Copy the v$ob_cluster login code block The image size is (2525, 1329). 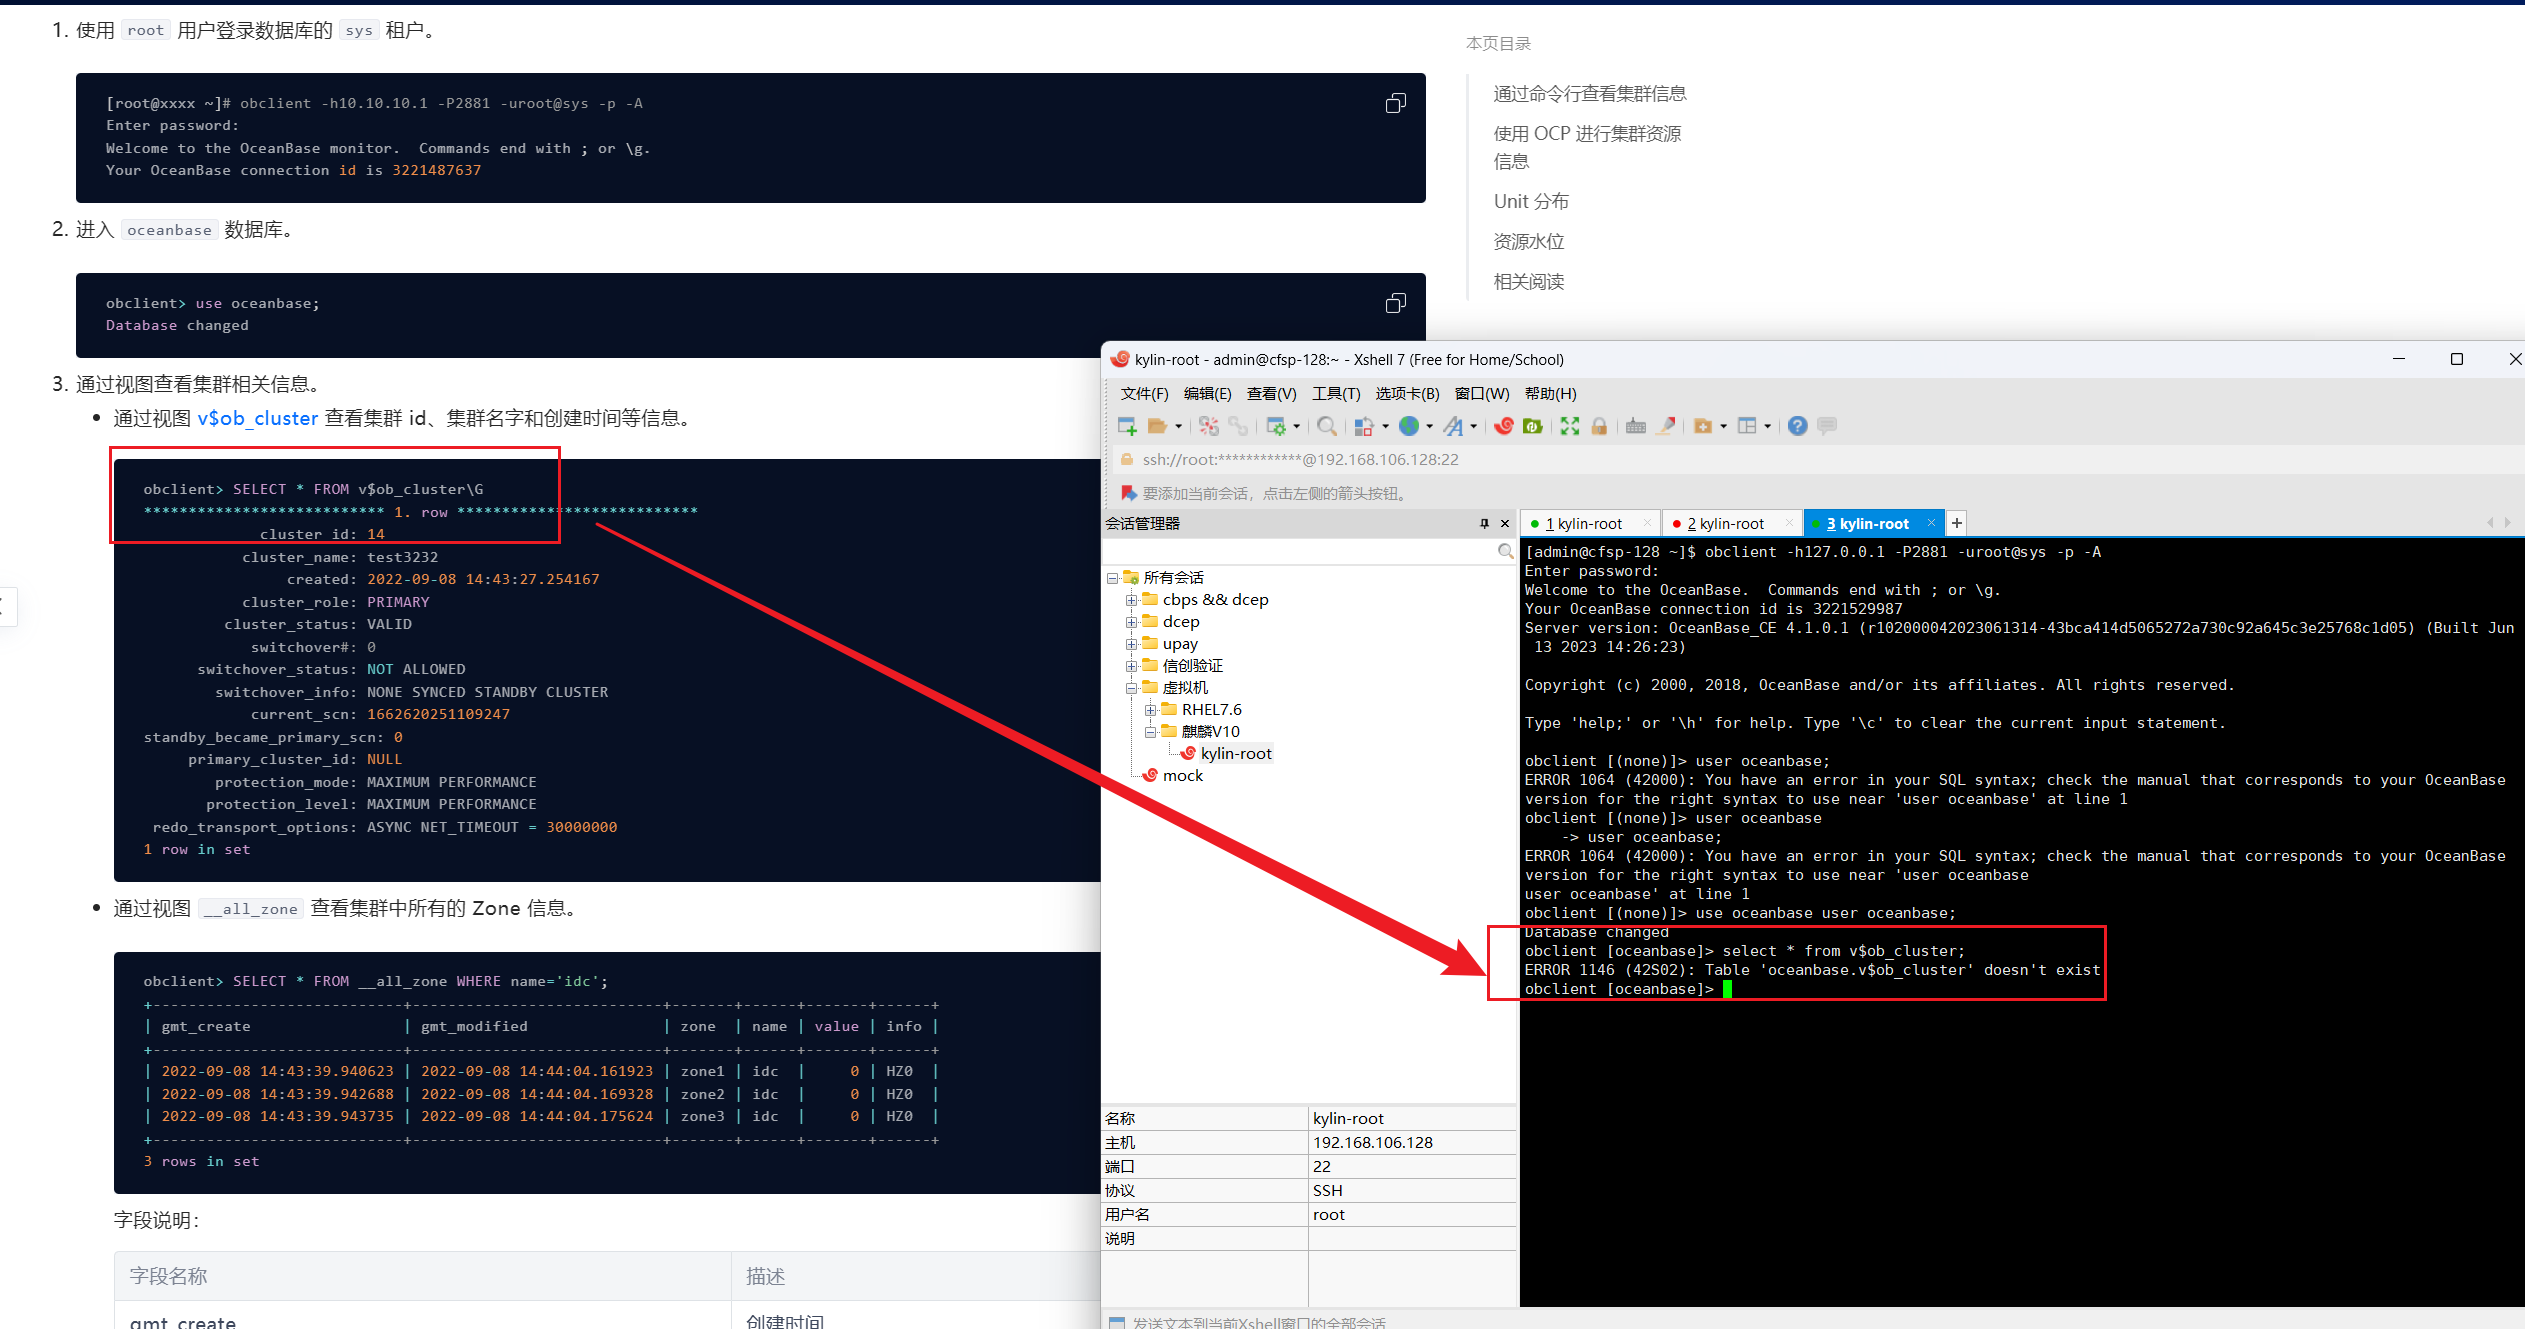[x=1395, y=104]
